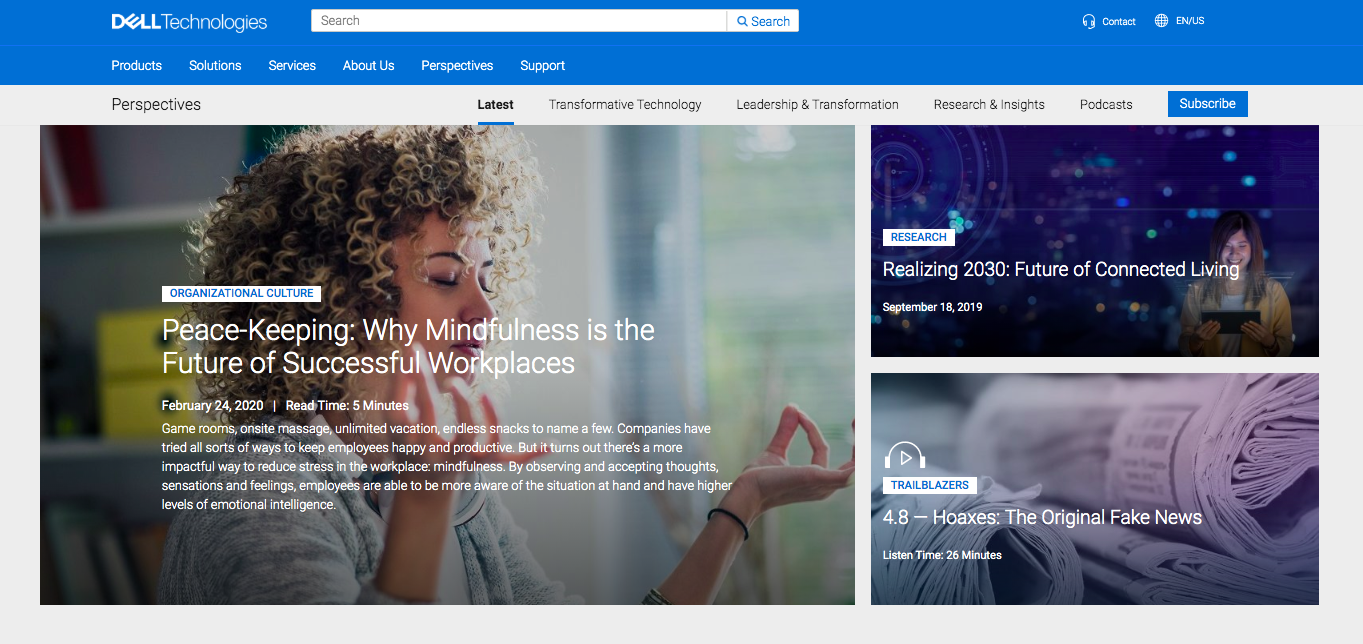Click the blue Subscribe button
1363x644 pixels.
[1207, 104]
